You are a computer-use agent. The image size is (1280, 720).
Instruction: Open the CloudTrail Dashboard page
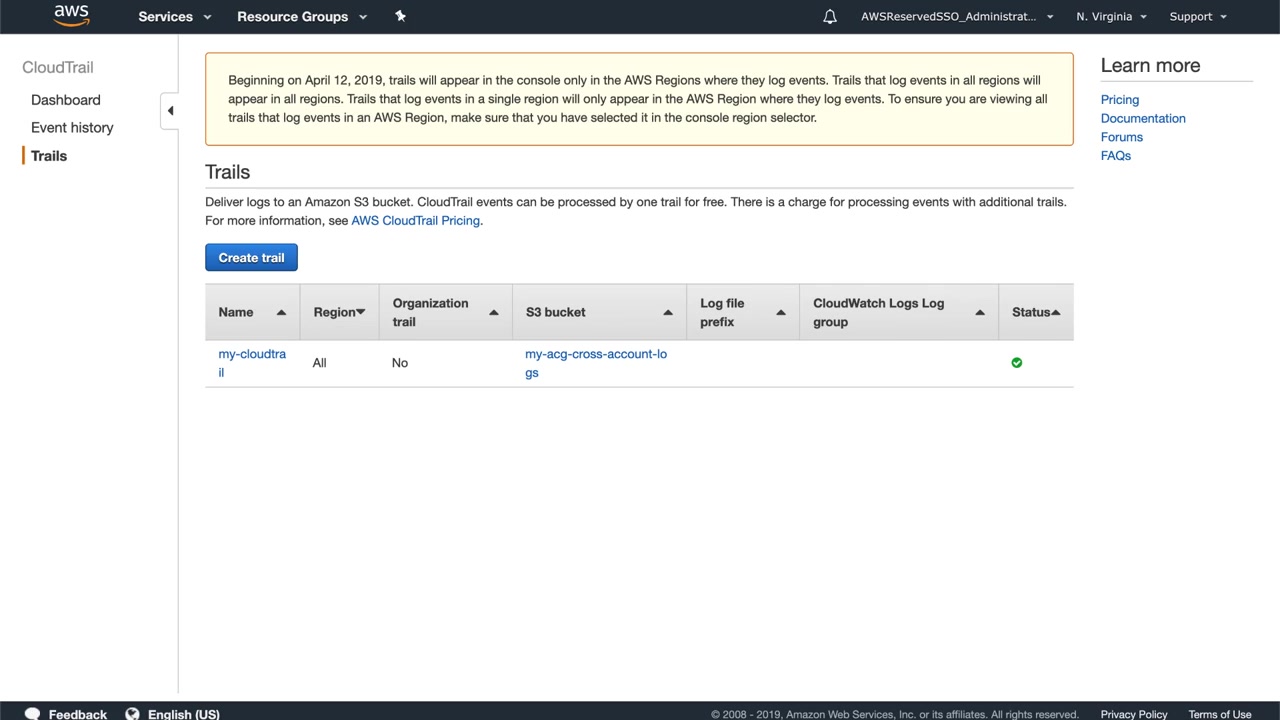66,100
